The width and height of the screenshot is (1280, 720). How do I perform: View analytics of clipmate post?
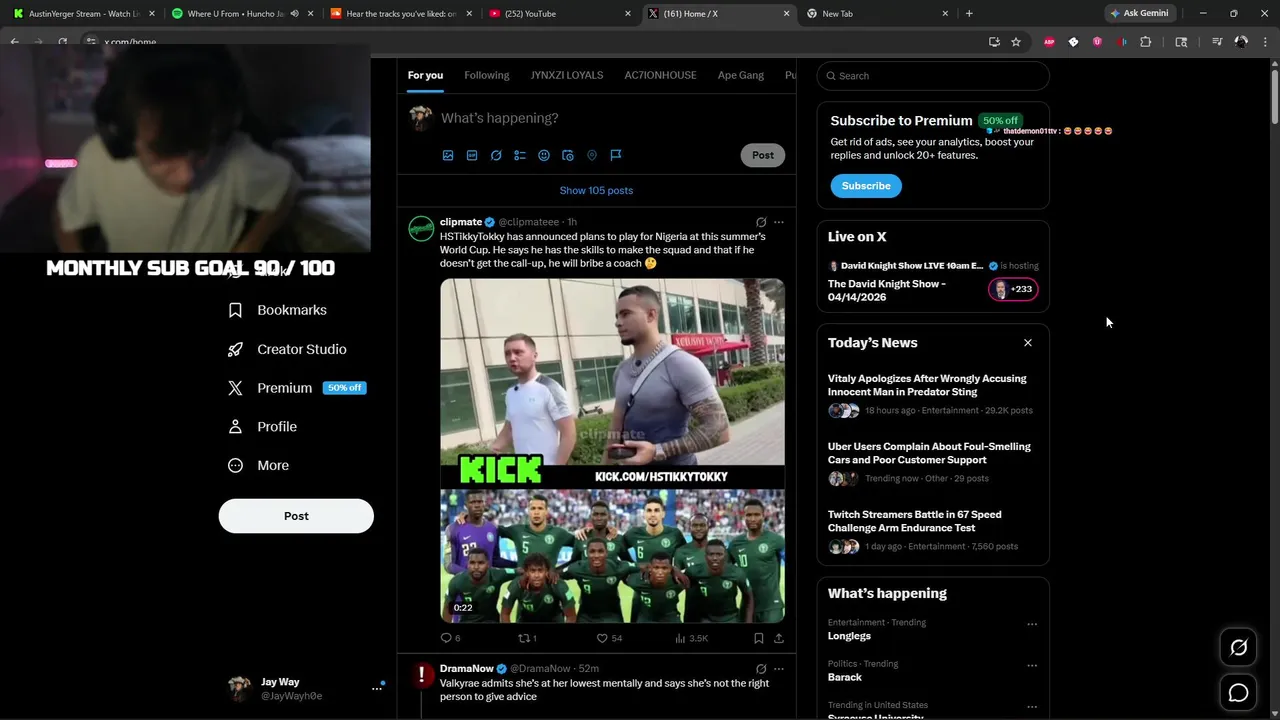[691, 638]
